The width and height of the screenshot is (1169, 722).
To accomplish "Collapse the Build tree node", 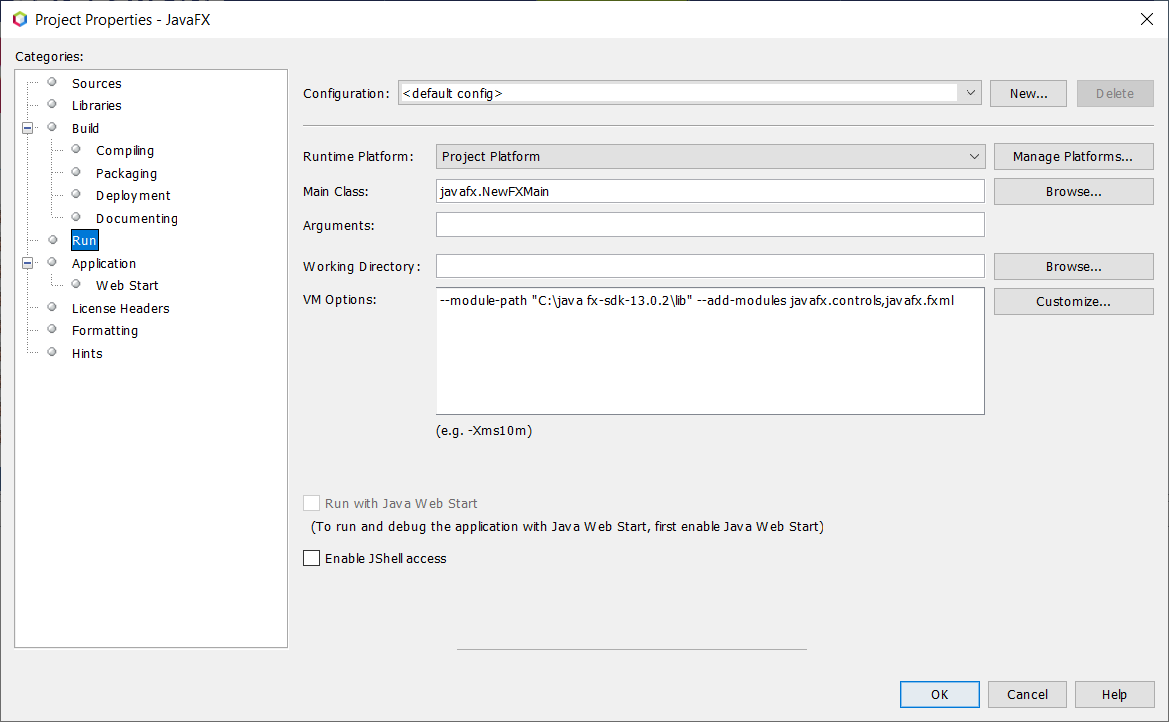I will [x=28, y=128].
